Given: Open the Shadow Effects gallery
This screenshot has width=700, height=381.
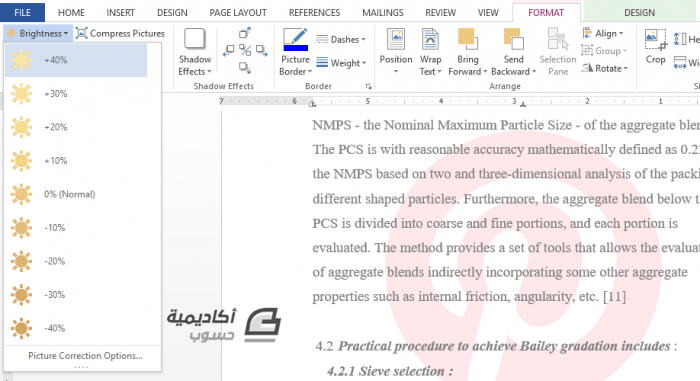Looking at the screenshot, I should (195, 52).
